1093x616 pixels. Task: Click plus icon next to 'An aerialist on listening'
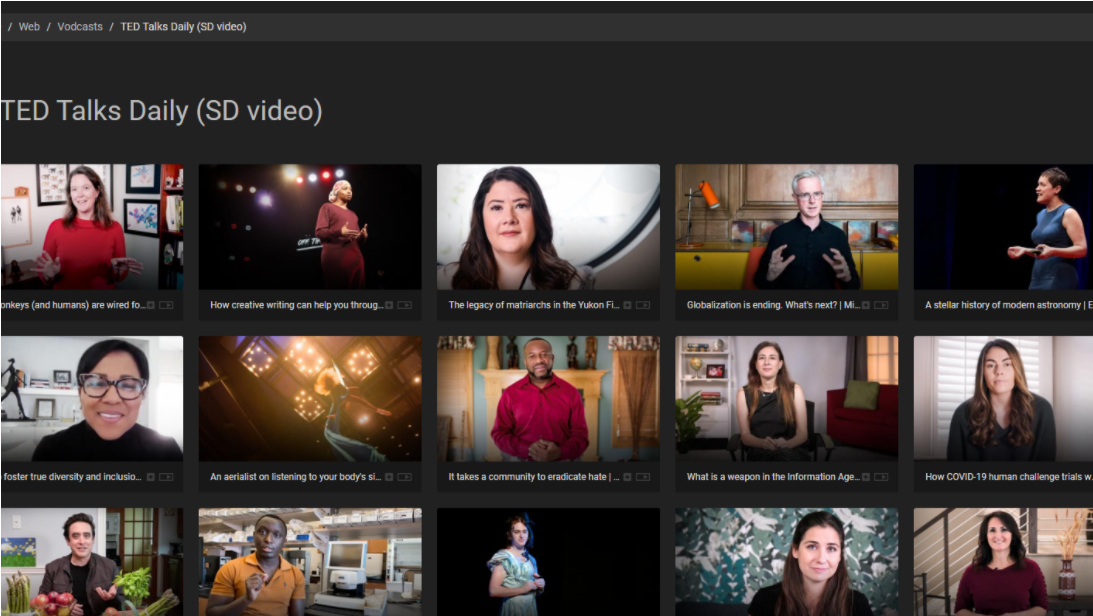(x=389, y=477)
